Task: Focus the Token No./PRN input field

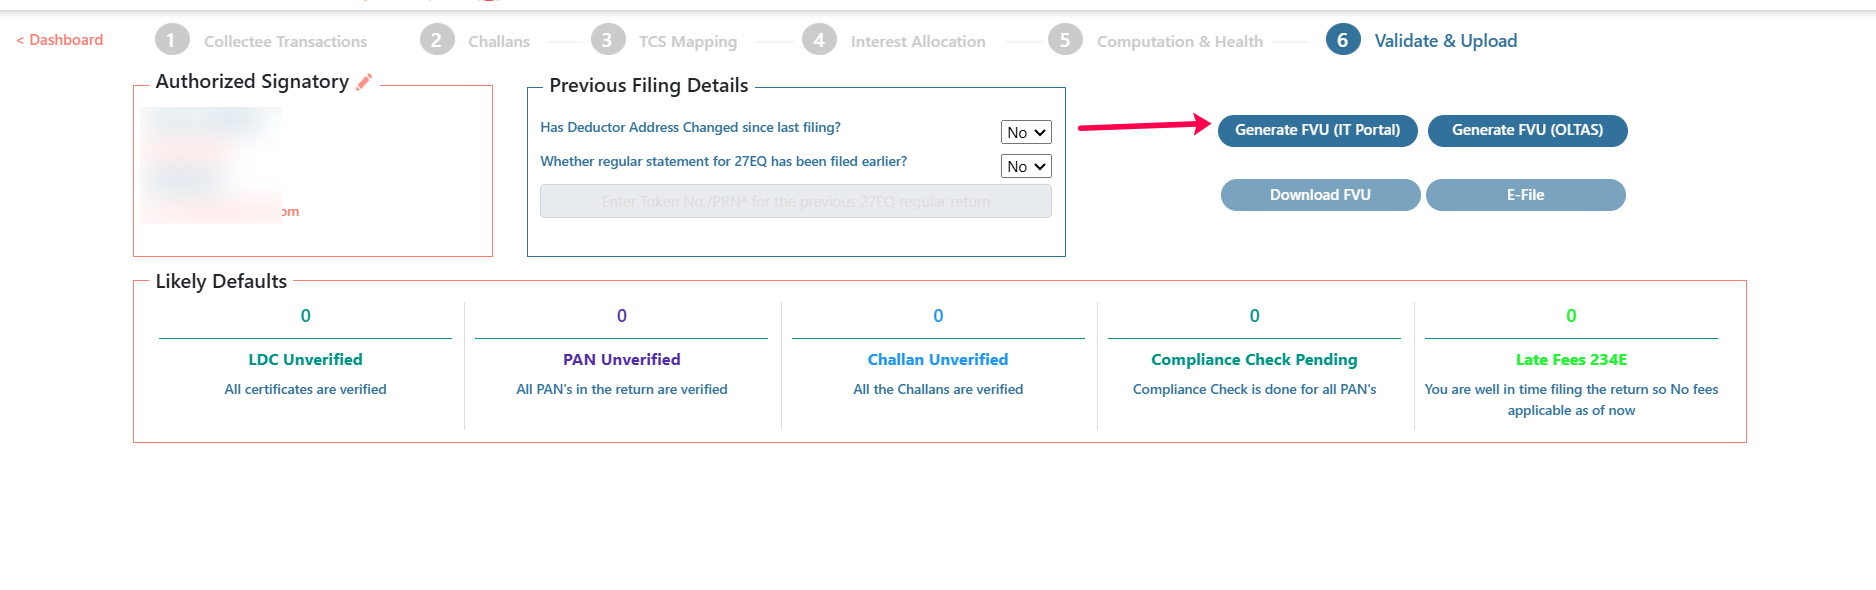Action: [x=796, y=201]
